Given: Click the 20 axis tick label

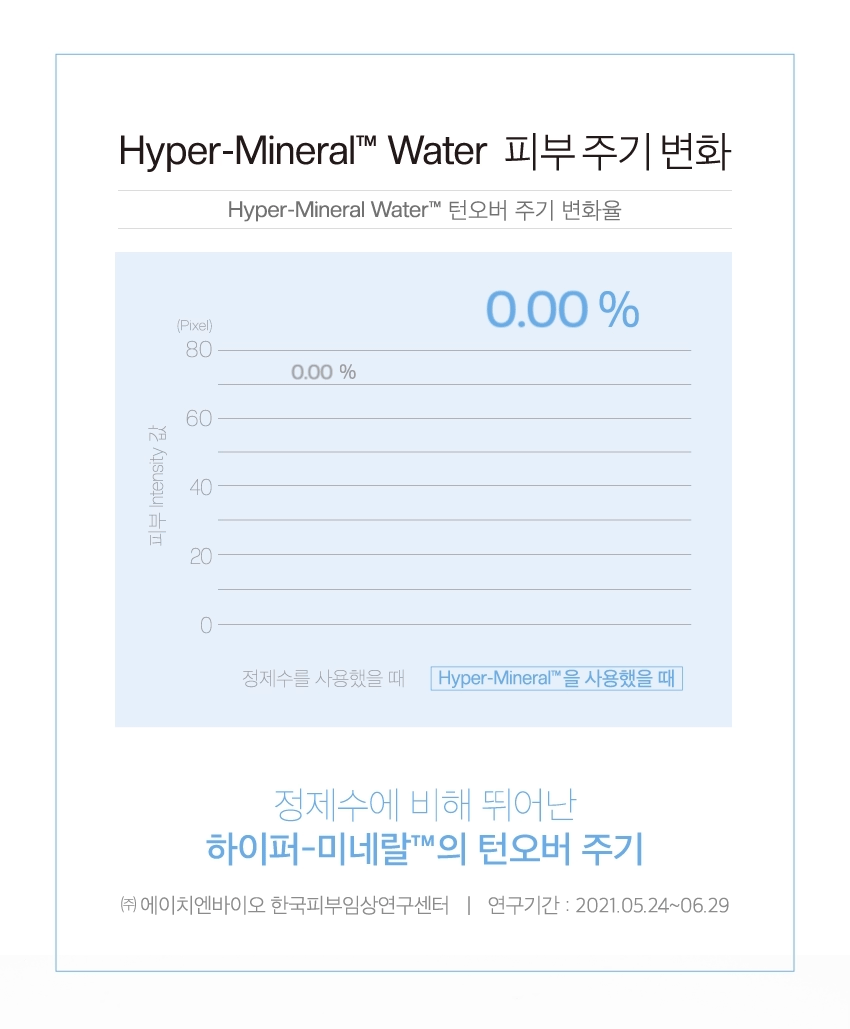Looking at the screenshot, I should (x=200, y=556).
